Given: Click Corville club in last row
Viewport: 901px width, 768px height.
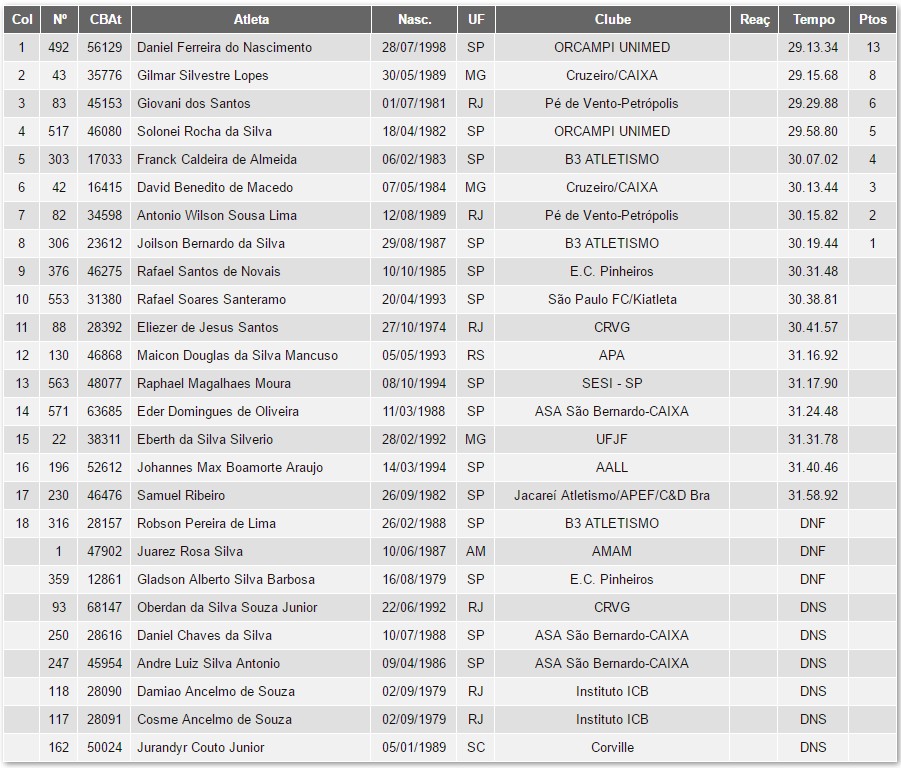Looking at the screenshot, I should 612,747.
